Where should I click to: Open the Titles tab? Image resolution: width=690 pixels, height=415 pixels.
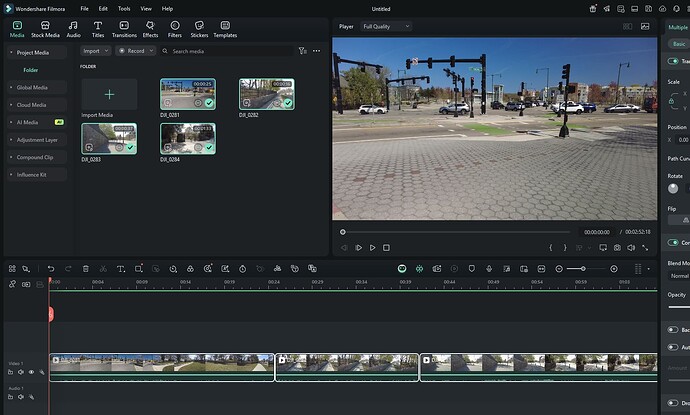coord(98,29)
